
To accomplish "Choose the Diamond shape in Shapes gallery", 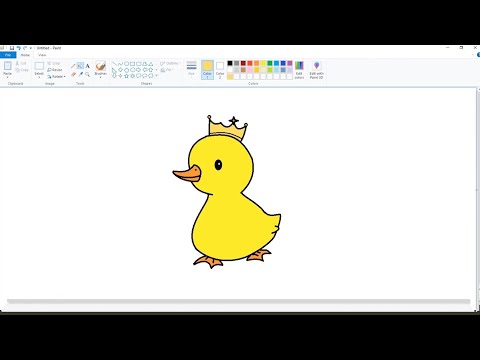I will click(x=120, y=70).
